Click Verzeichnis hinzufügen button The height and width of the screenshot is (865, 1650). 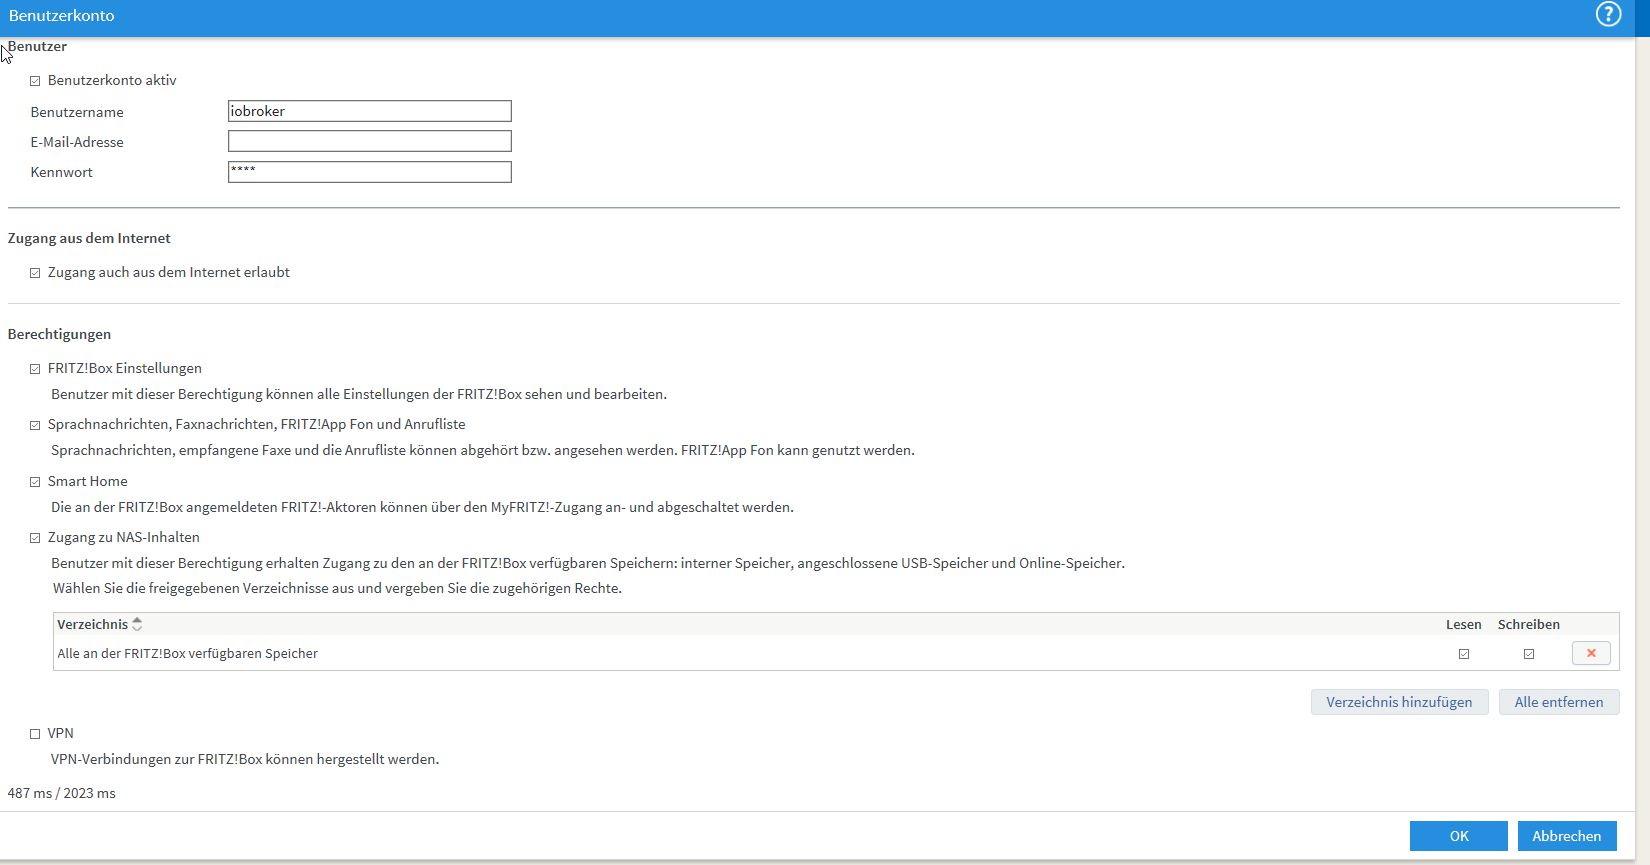[x=1399, y=702]
